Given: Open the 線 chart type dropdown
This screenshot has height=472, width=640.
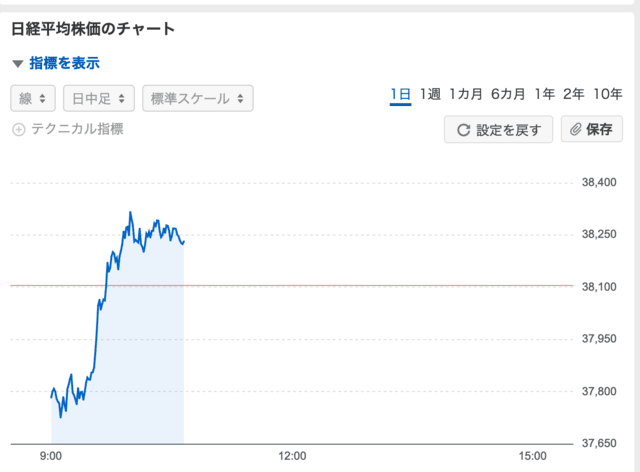Looking at the screenshot, I should click(x=33, y=98).
